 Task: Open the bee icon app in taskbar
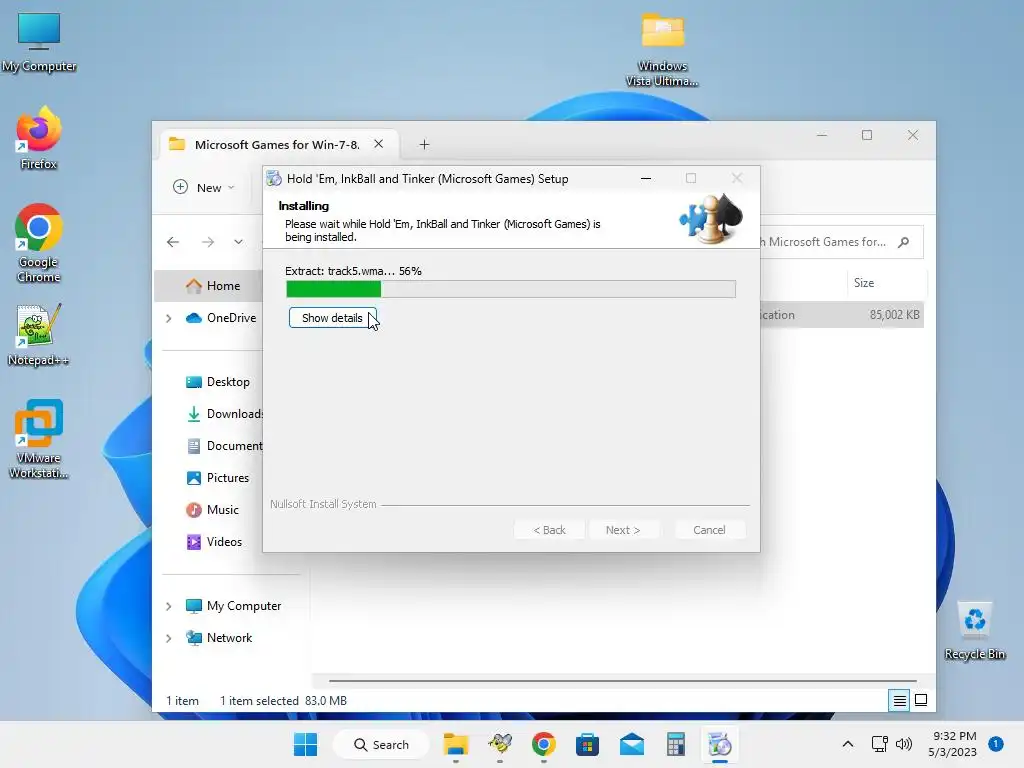click(500, 744)
